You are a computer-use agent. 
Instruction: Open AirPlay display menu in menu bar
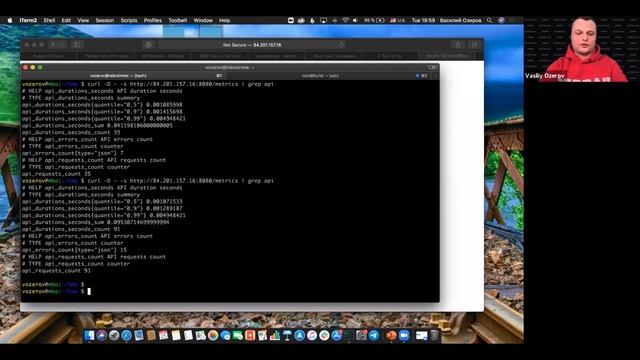point(323,20)
